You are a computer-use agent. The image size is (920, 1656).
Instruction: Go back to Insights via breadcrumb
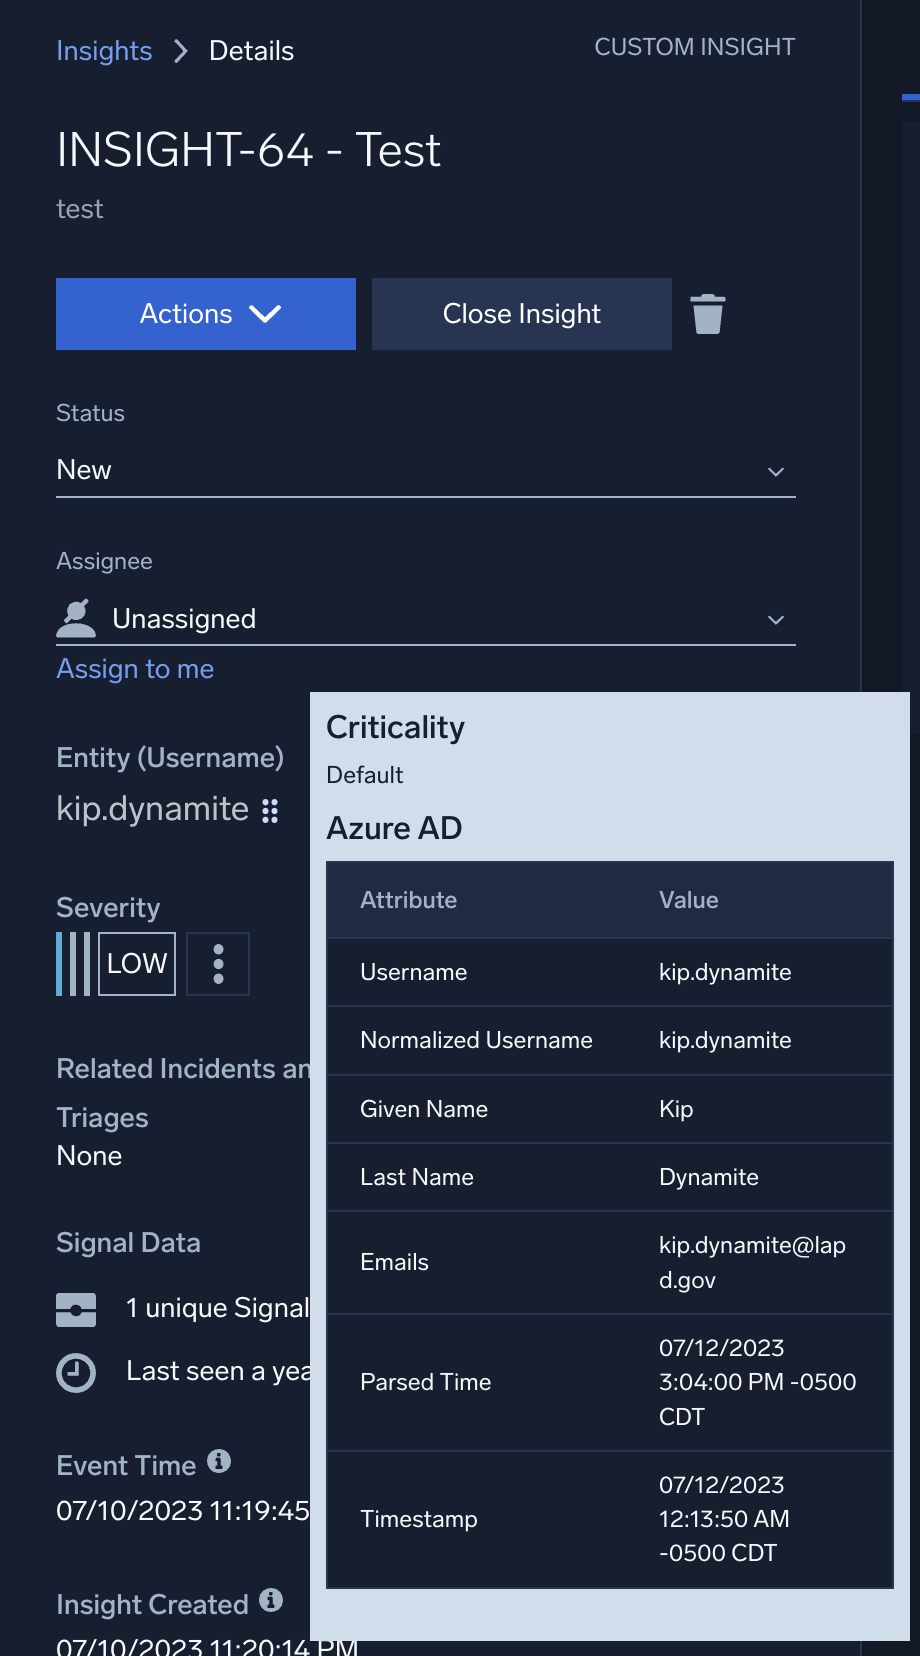[104, 51]
